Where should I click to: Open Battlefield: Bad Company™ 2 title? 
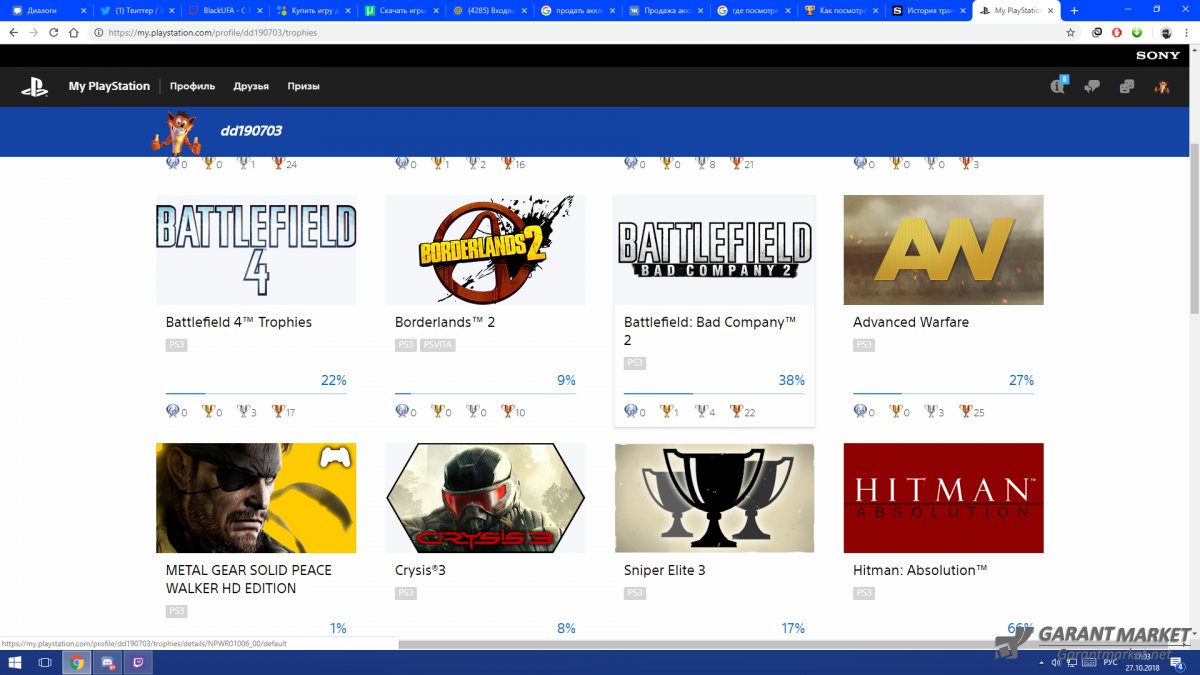[x=710, y=331]
